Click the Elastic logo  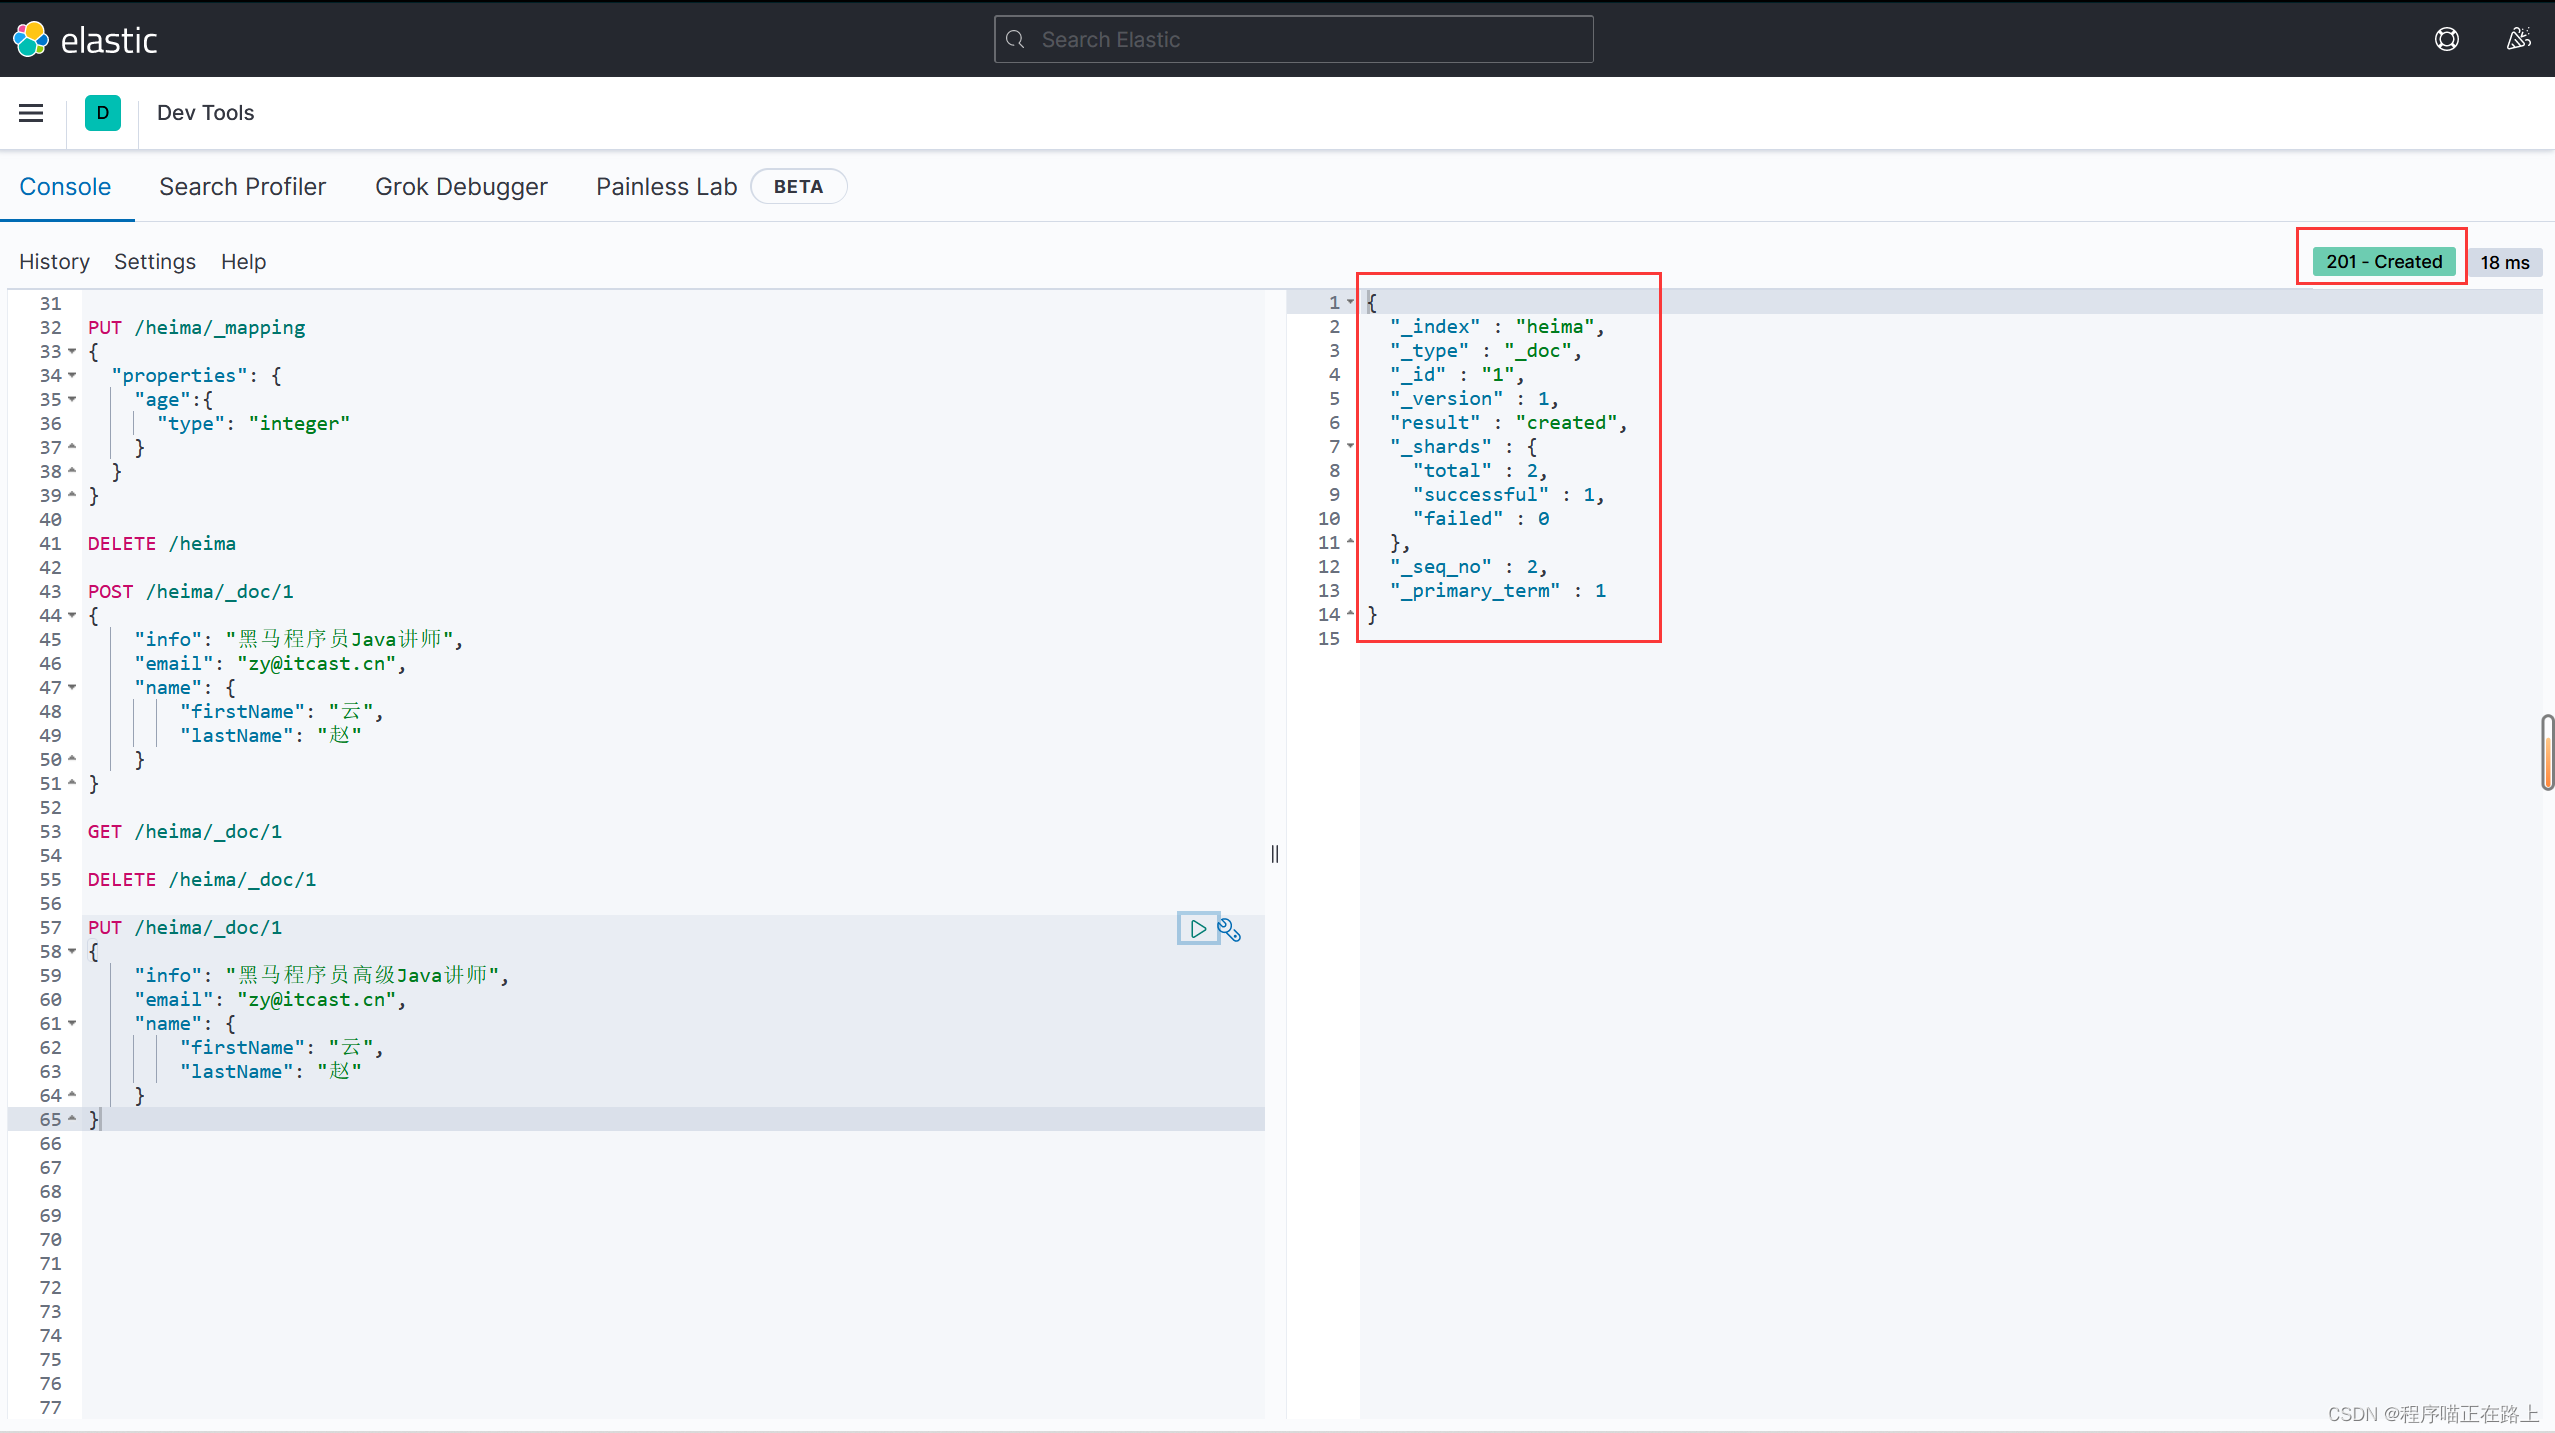point(85,40)
